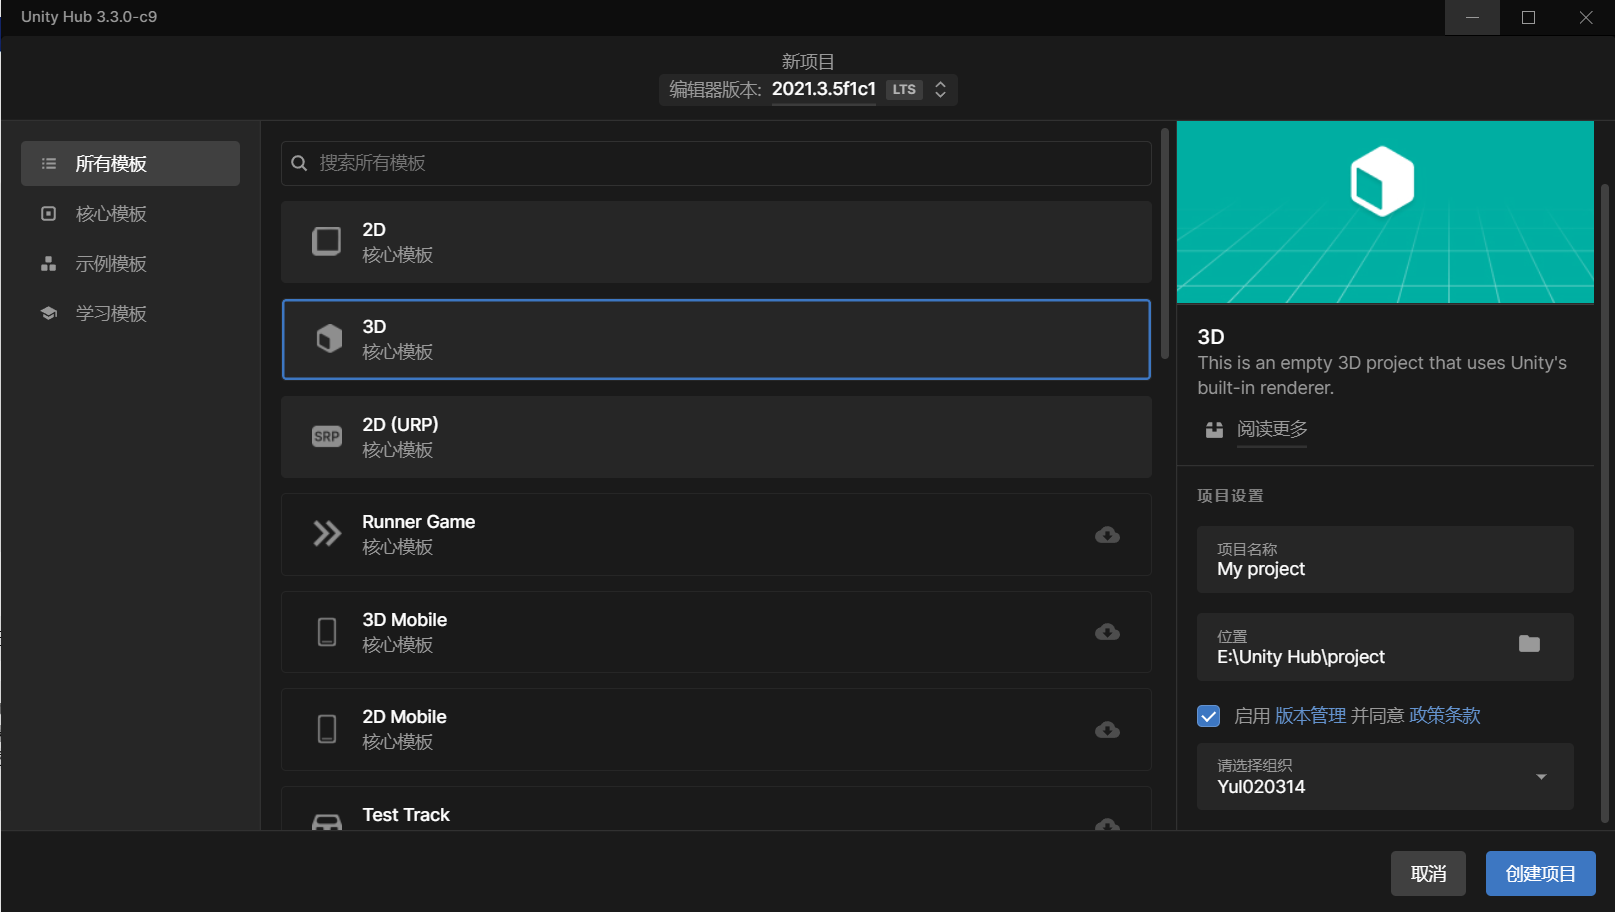The height and width of the screenshot is (912, 1615).
Task: Open the editor version selector arrows
Action: [940, 90]
